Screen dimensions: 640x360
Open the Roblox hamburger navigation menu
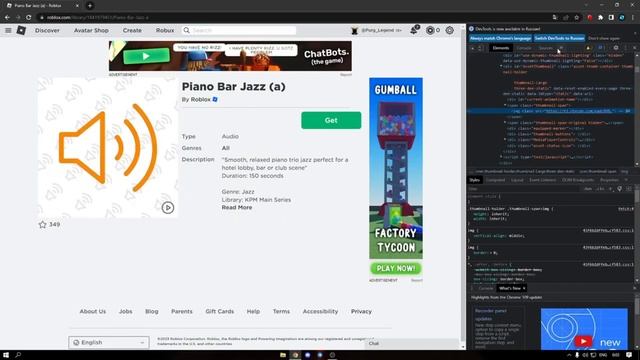click(8, 30)
